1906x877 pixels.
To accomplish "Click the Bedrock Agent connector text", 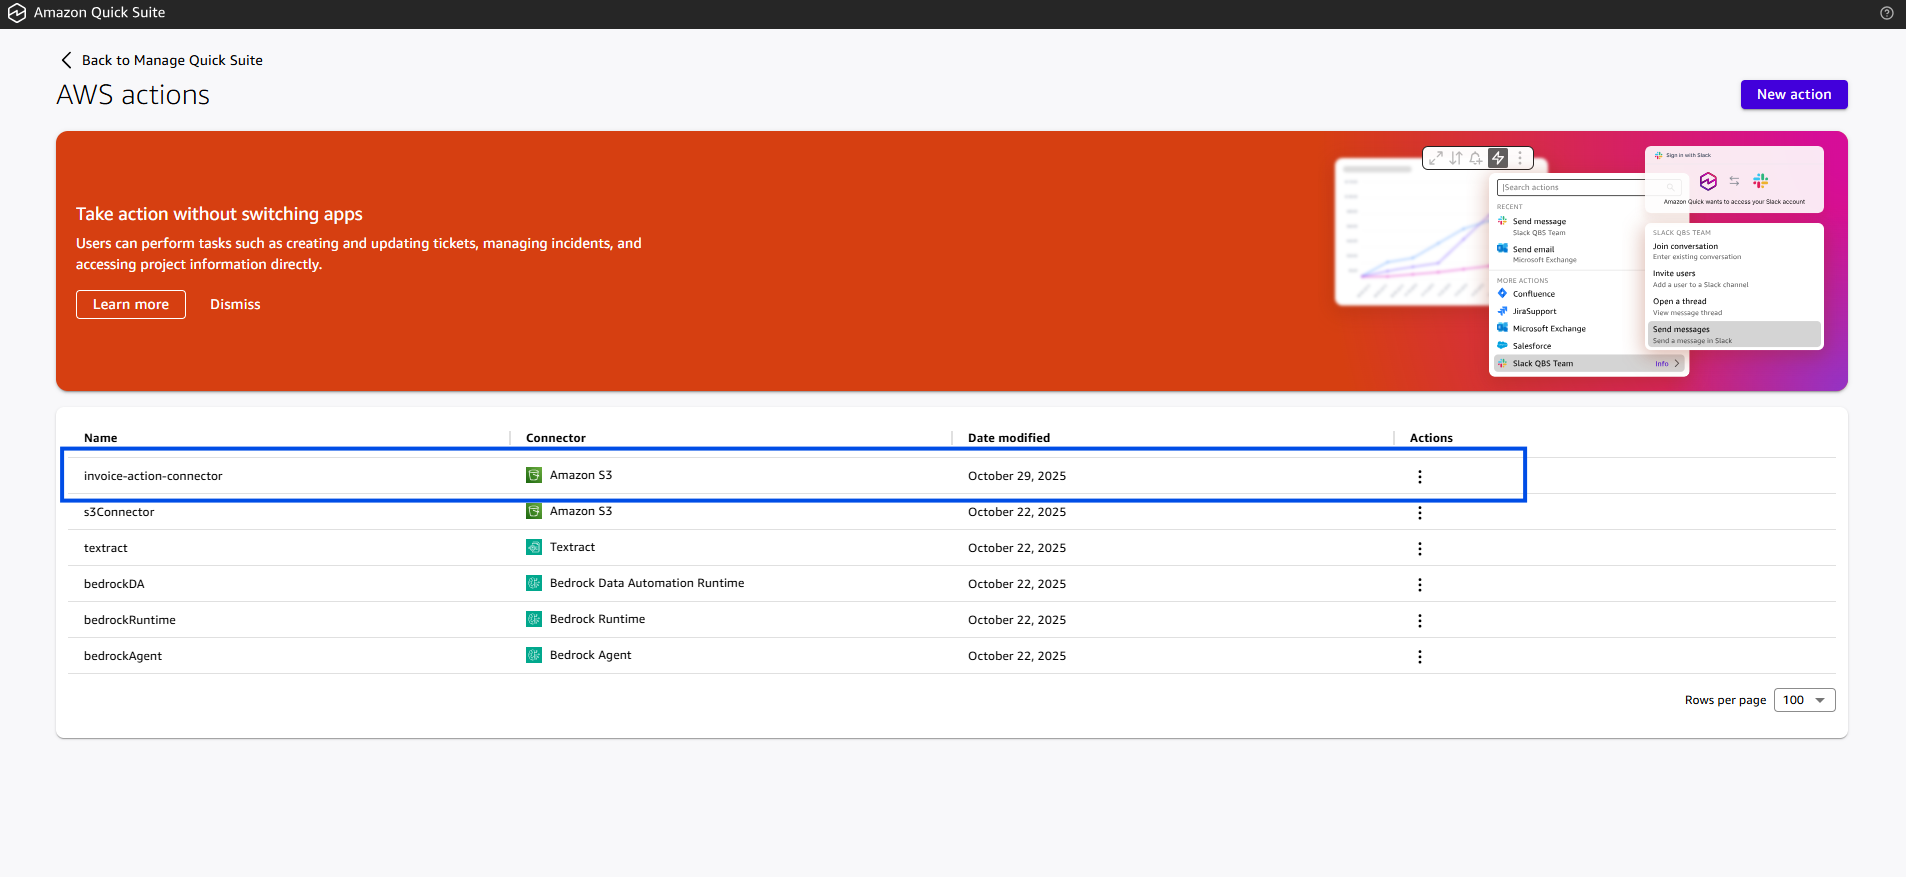I will pos(590,655).
